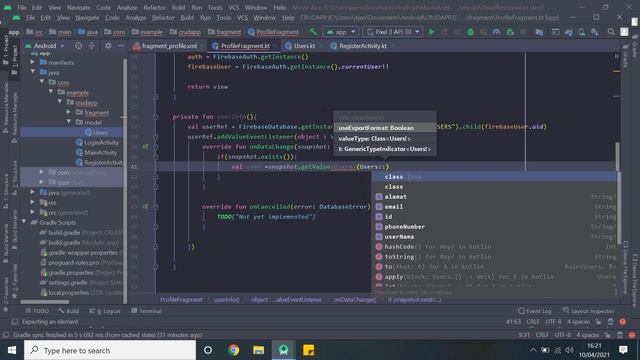
Task: Select settings.gradle in project tree
Action: pyautogui.click(x=67, y=282)
